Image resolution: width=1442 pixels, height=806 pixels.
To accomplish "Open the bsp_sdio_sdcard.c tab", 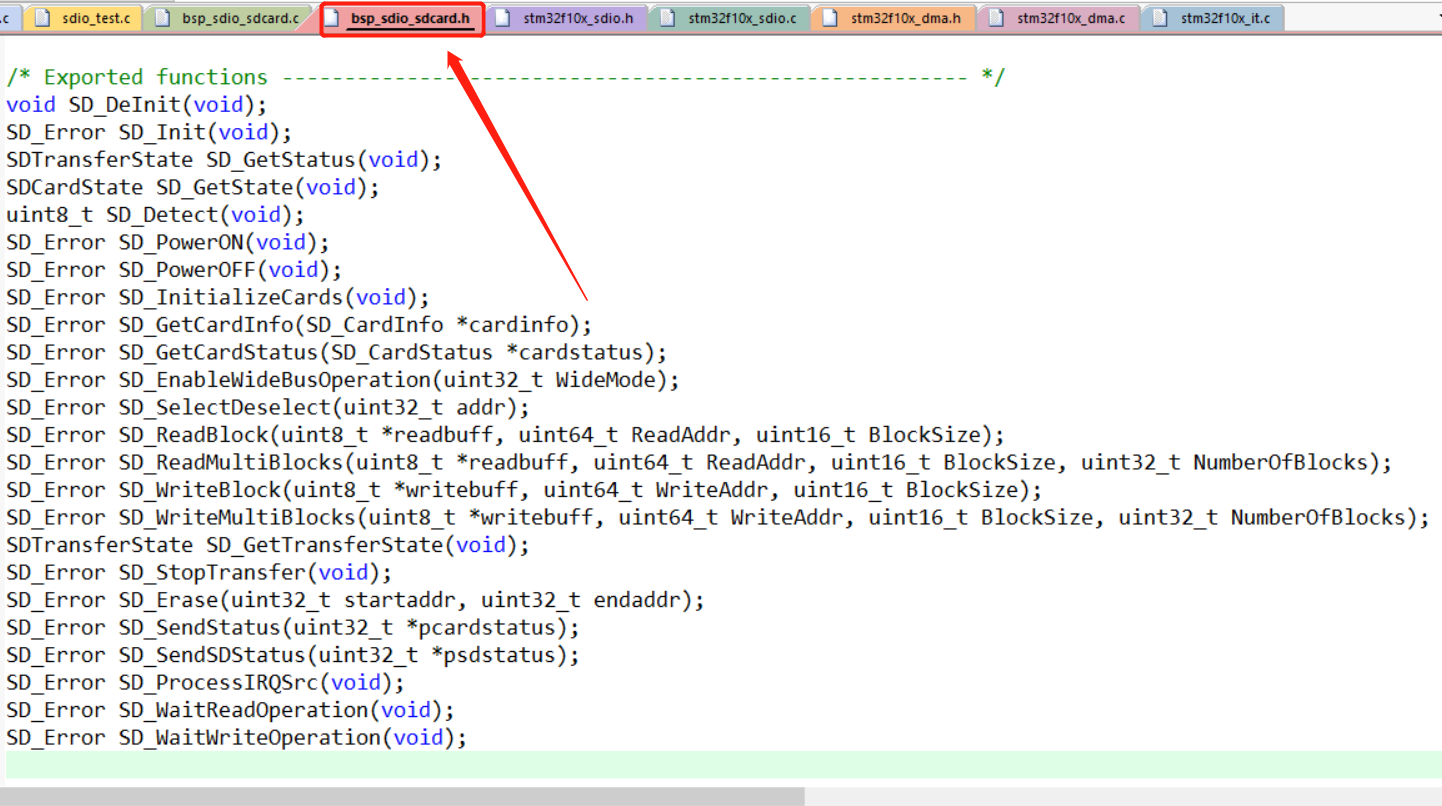I will (229, 18).
